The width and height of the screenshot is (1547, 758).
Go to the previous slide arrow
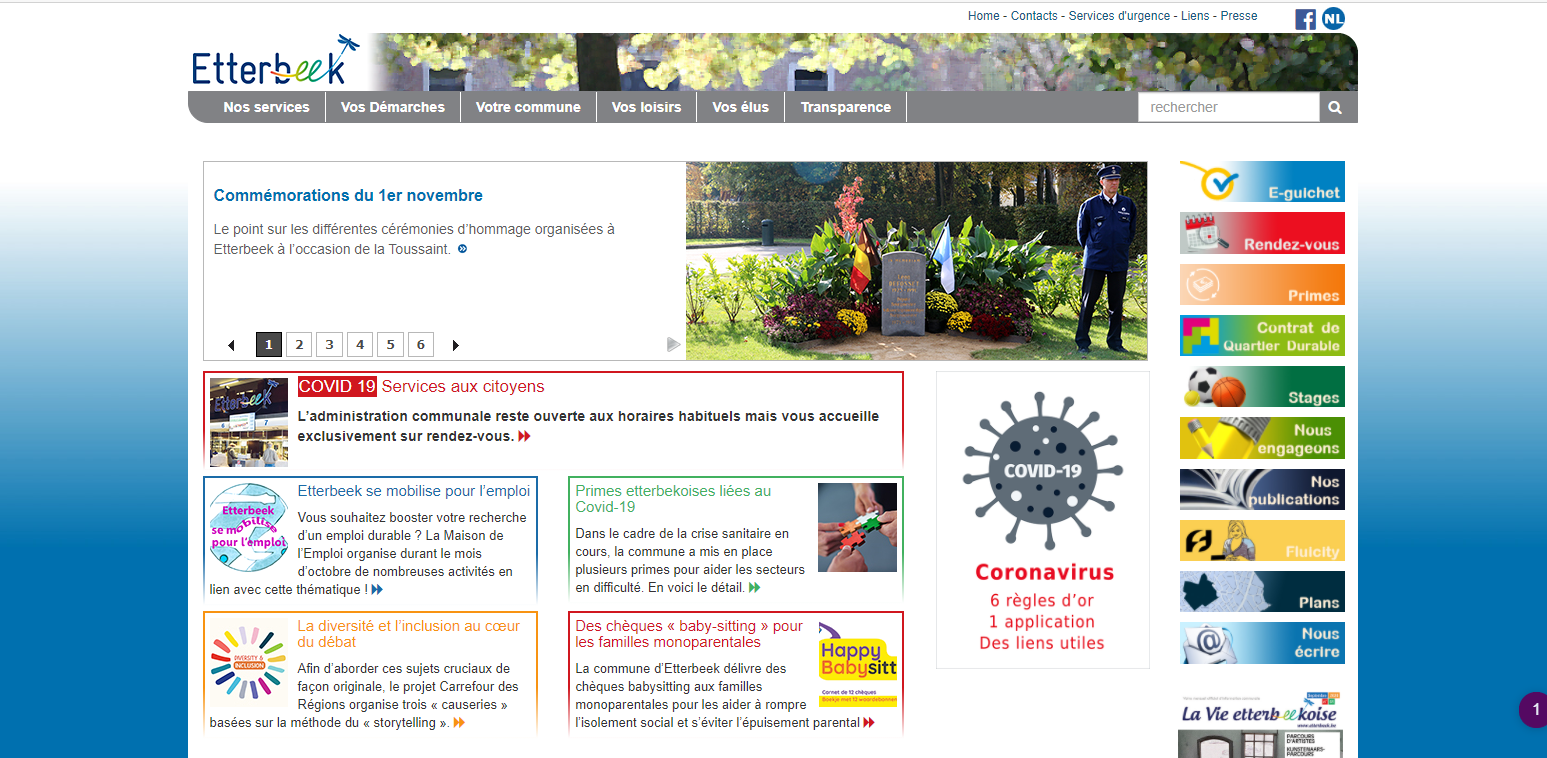point(231,346)
